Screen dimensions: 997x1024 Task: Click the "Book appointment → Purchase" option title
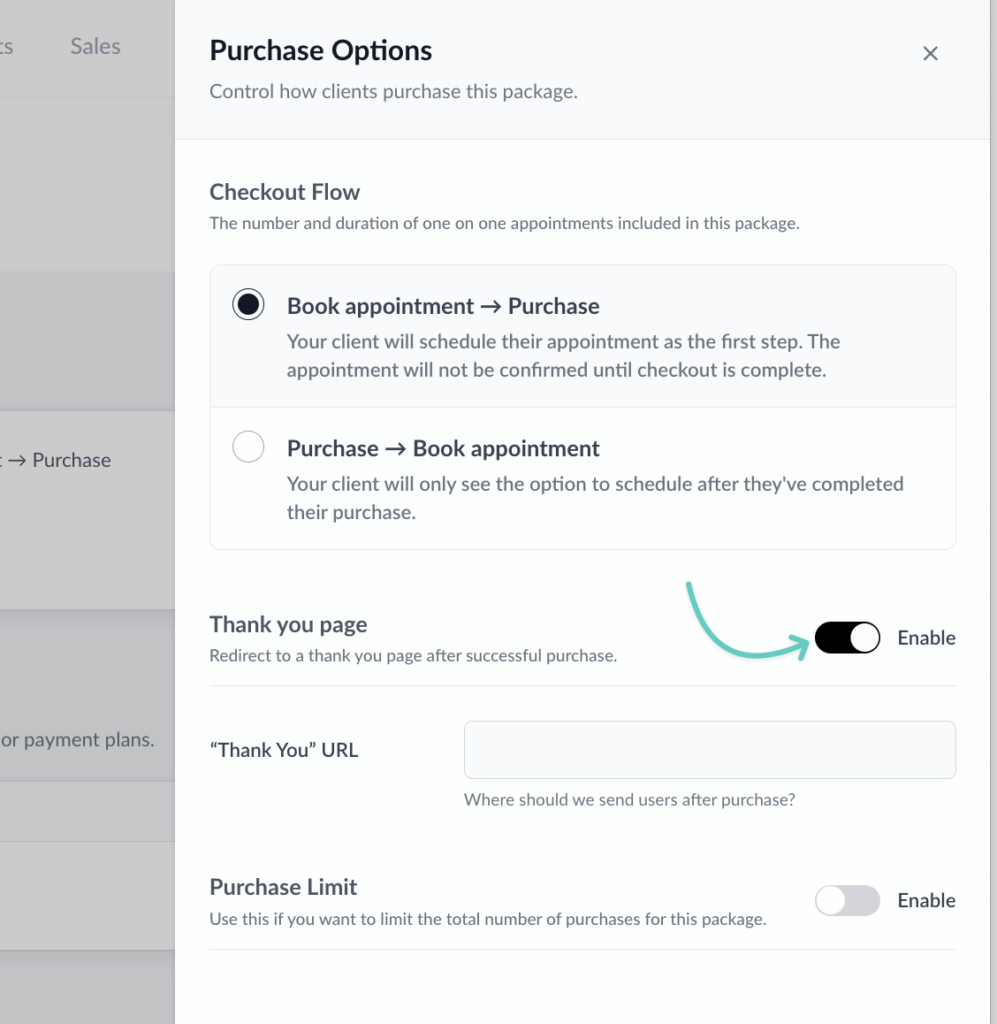point(443,306)
